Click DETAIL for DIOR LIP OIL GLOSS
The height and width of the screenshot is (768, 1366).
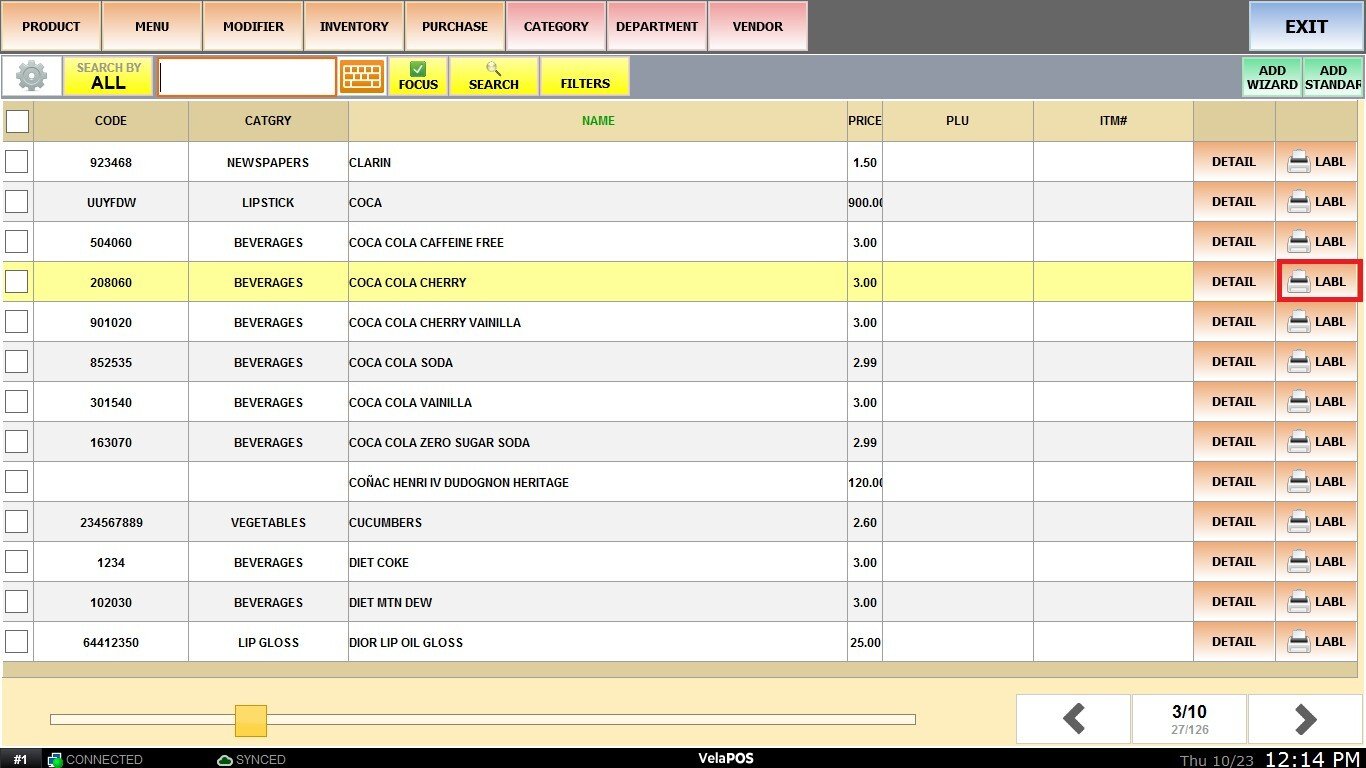tap(1233, 642)
